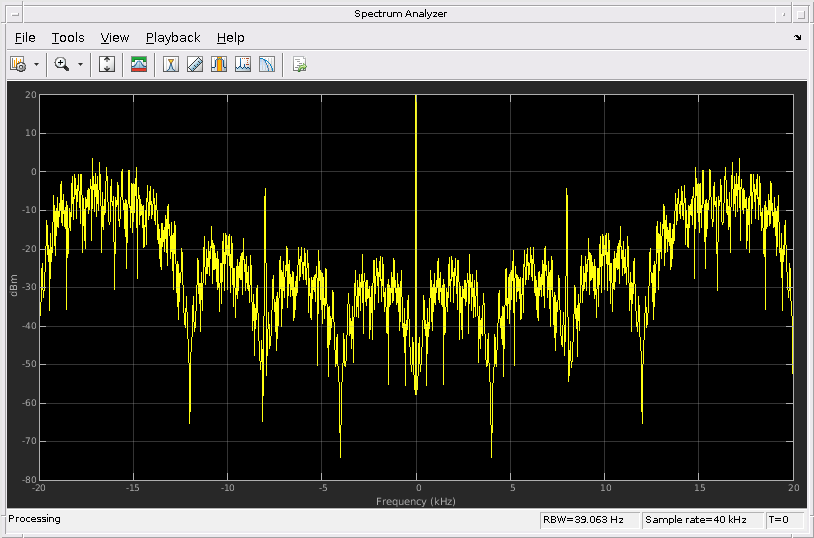Open the Spectrum Settings icon
The height and width of the screenshot is (538, 814).
[x=139, y=64]
